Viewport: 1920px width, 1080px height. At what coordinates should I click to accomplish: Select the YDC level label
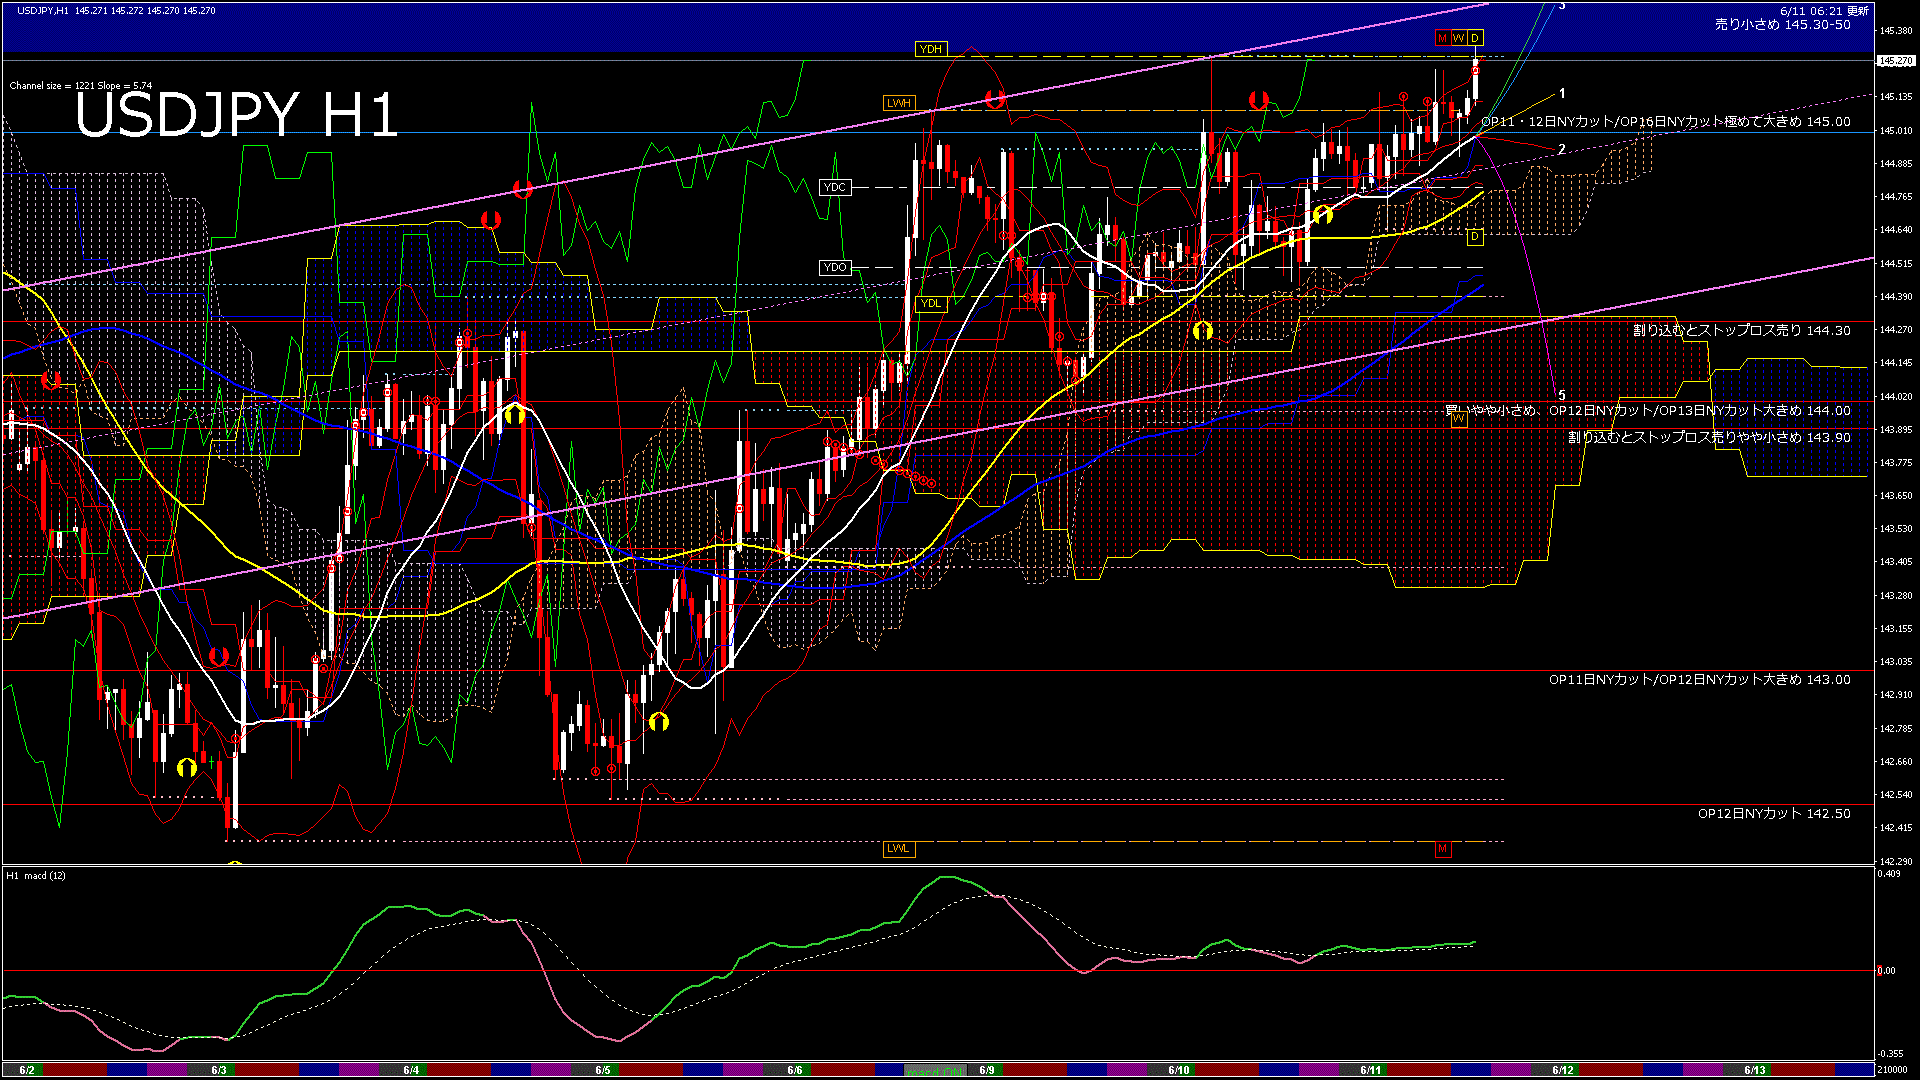click(834, 187)
